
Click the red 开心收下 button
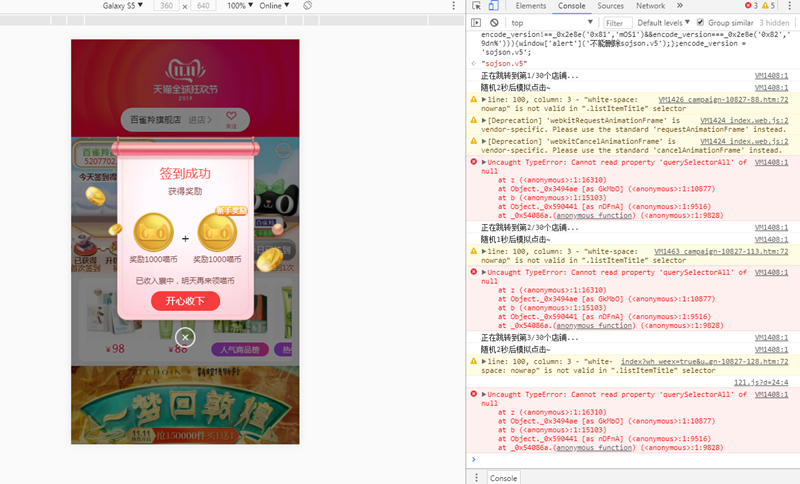tap(185, 301)
